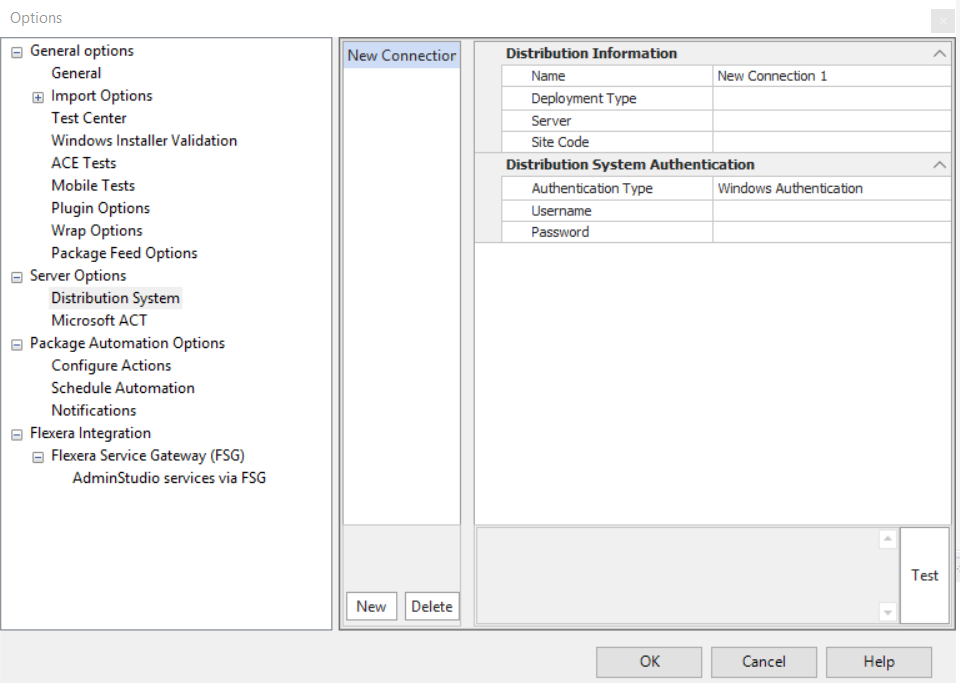
Task: Collapse the Server Options tree node
Action: [x=17, y=277]
